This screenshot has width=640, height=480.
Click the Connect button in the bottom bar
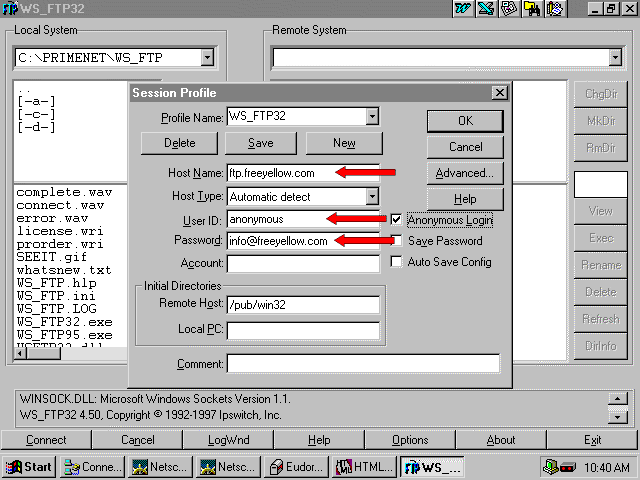click(46, 440)
